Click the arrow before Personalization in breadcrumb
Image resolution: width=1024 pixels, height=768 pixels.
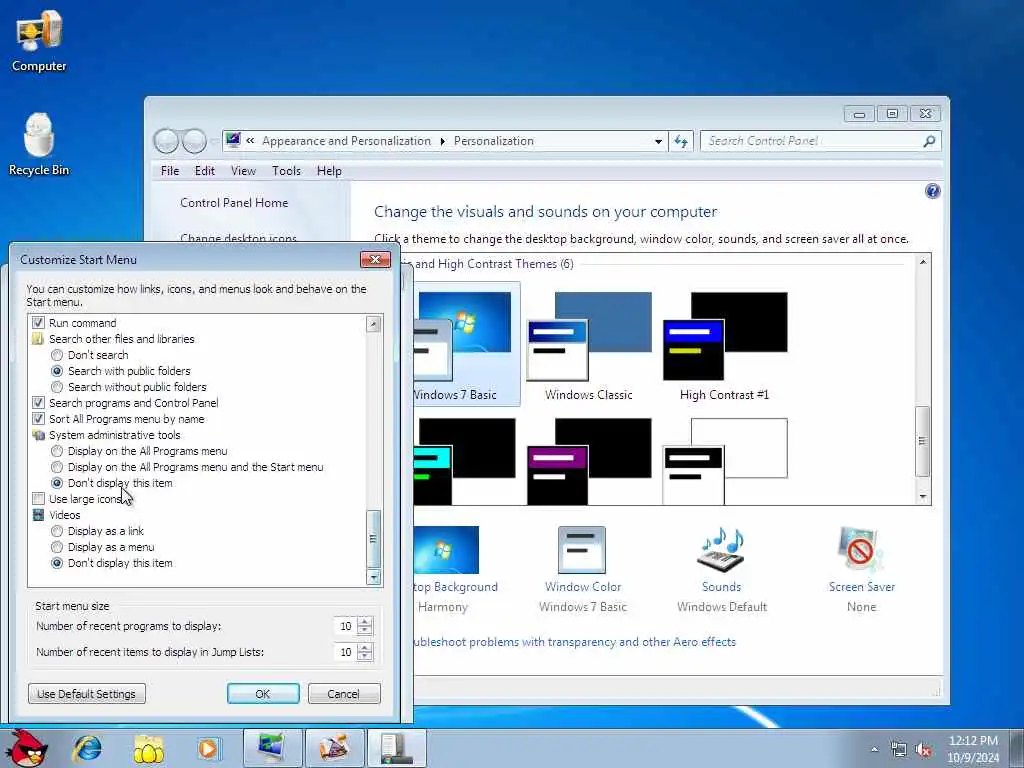(443, 141)
